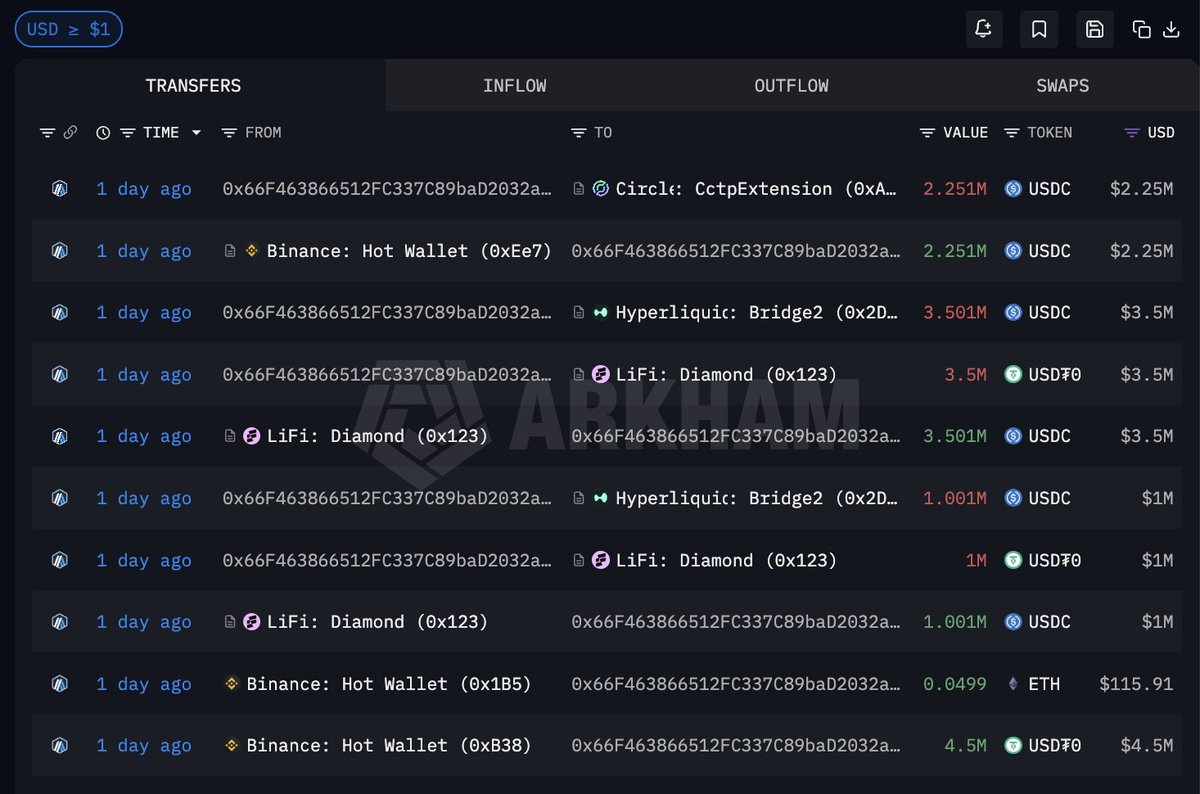Open the TOKEN column filter
Image resolution: width=1200 pixels, height=794 pixels.
(x=1012, y=132)
